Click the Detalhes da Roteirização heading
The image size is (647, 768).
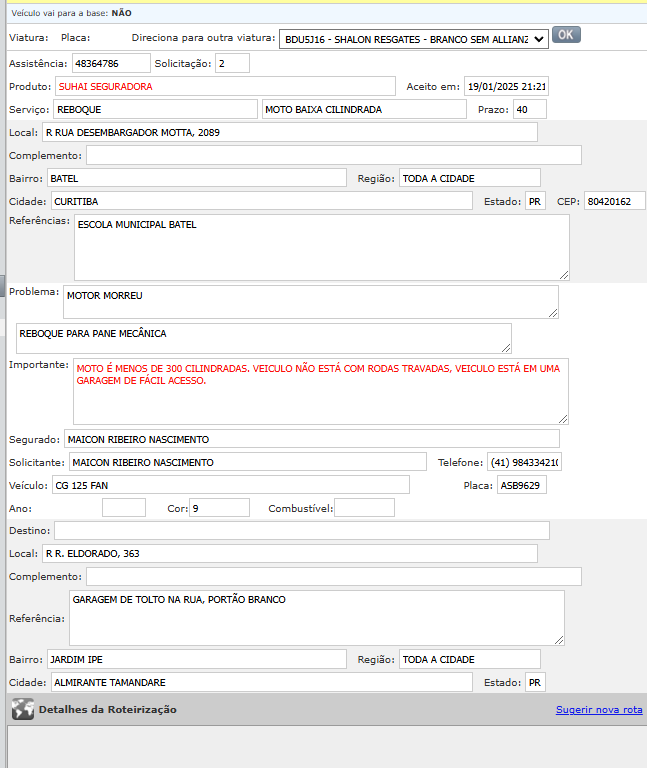pyautogui.click(x=108, y=710)
